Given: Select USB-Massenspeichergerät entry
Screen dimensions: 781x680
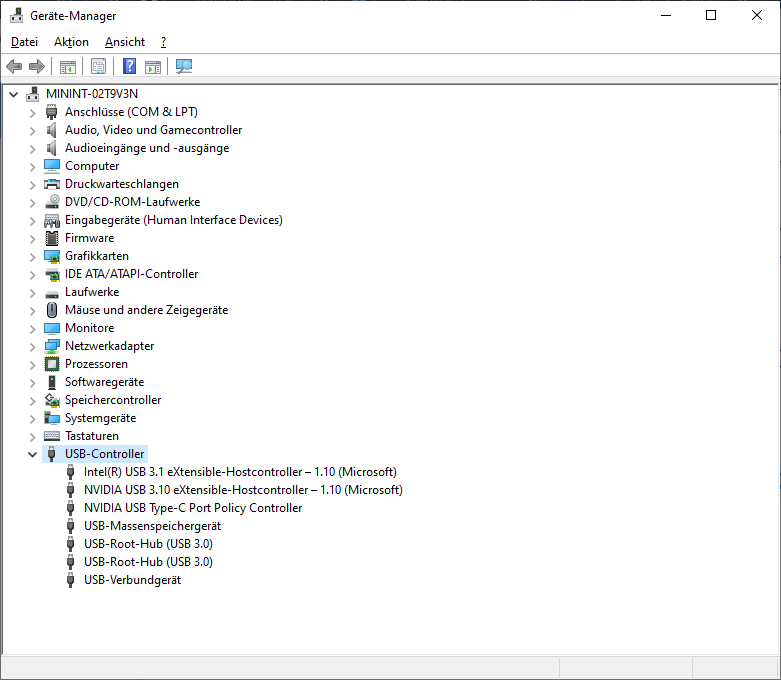Looking at the screenshot, I should (x=152, y=526).
